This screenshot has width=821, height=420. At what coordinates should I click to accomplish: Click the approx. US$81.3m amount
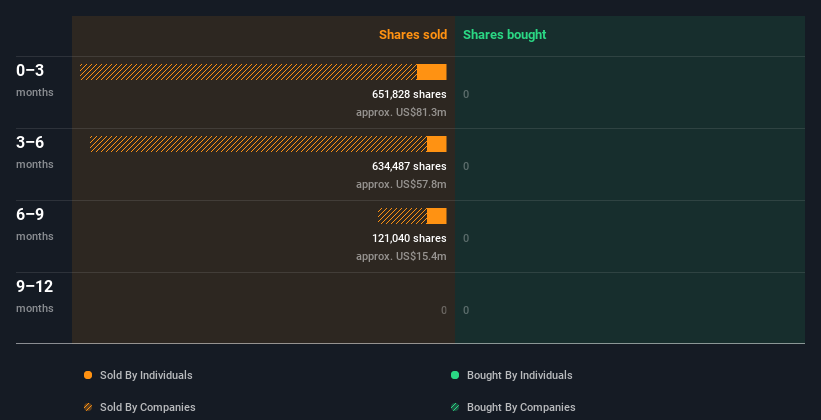click(x=401, y=112)
